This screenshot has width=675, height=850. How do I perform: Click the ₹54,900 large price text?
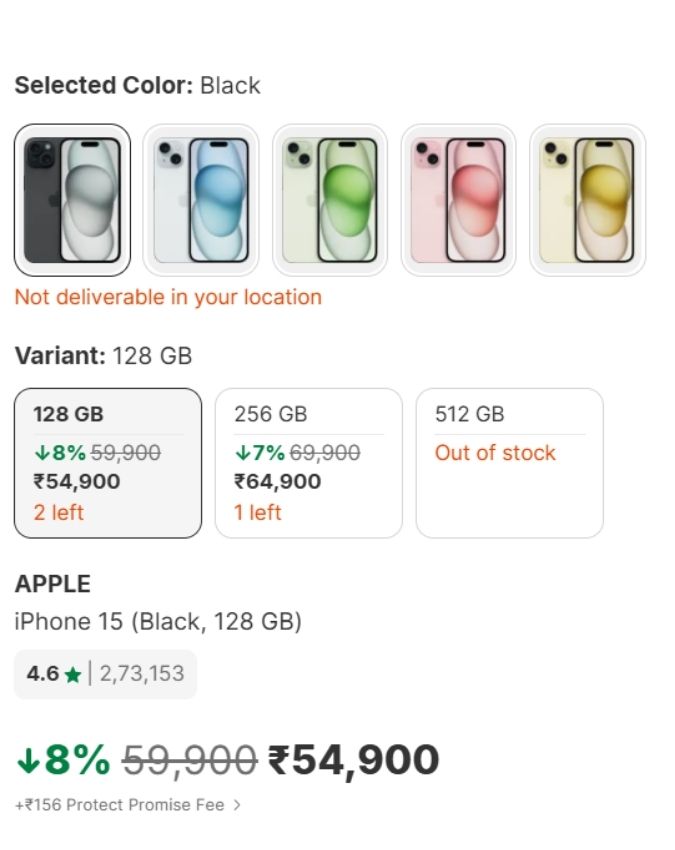[x=355, y=760]
